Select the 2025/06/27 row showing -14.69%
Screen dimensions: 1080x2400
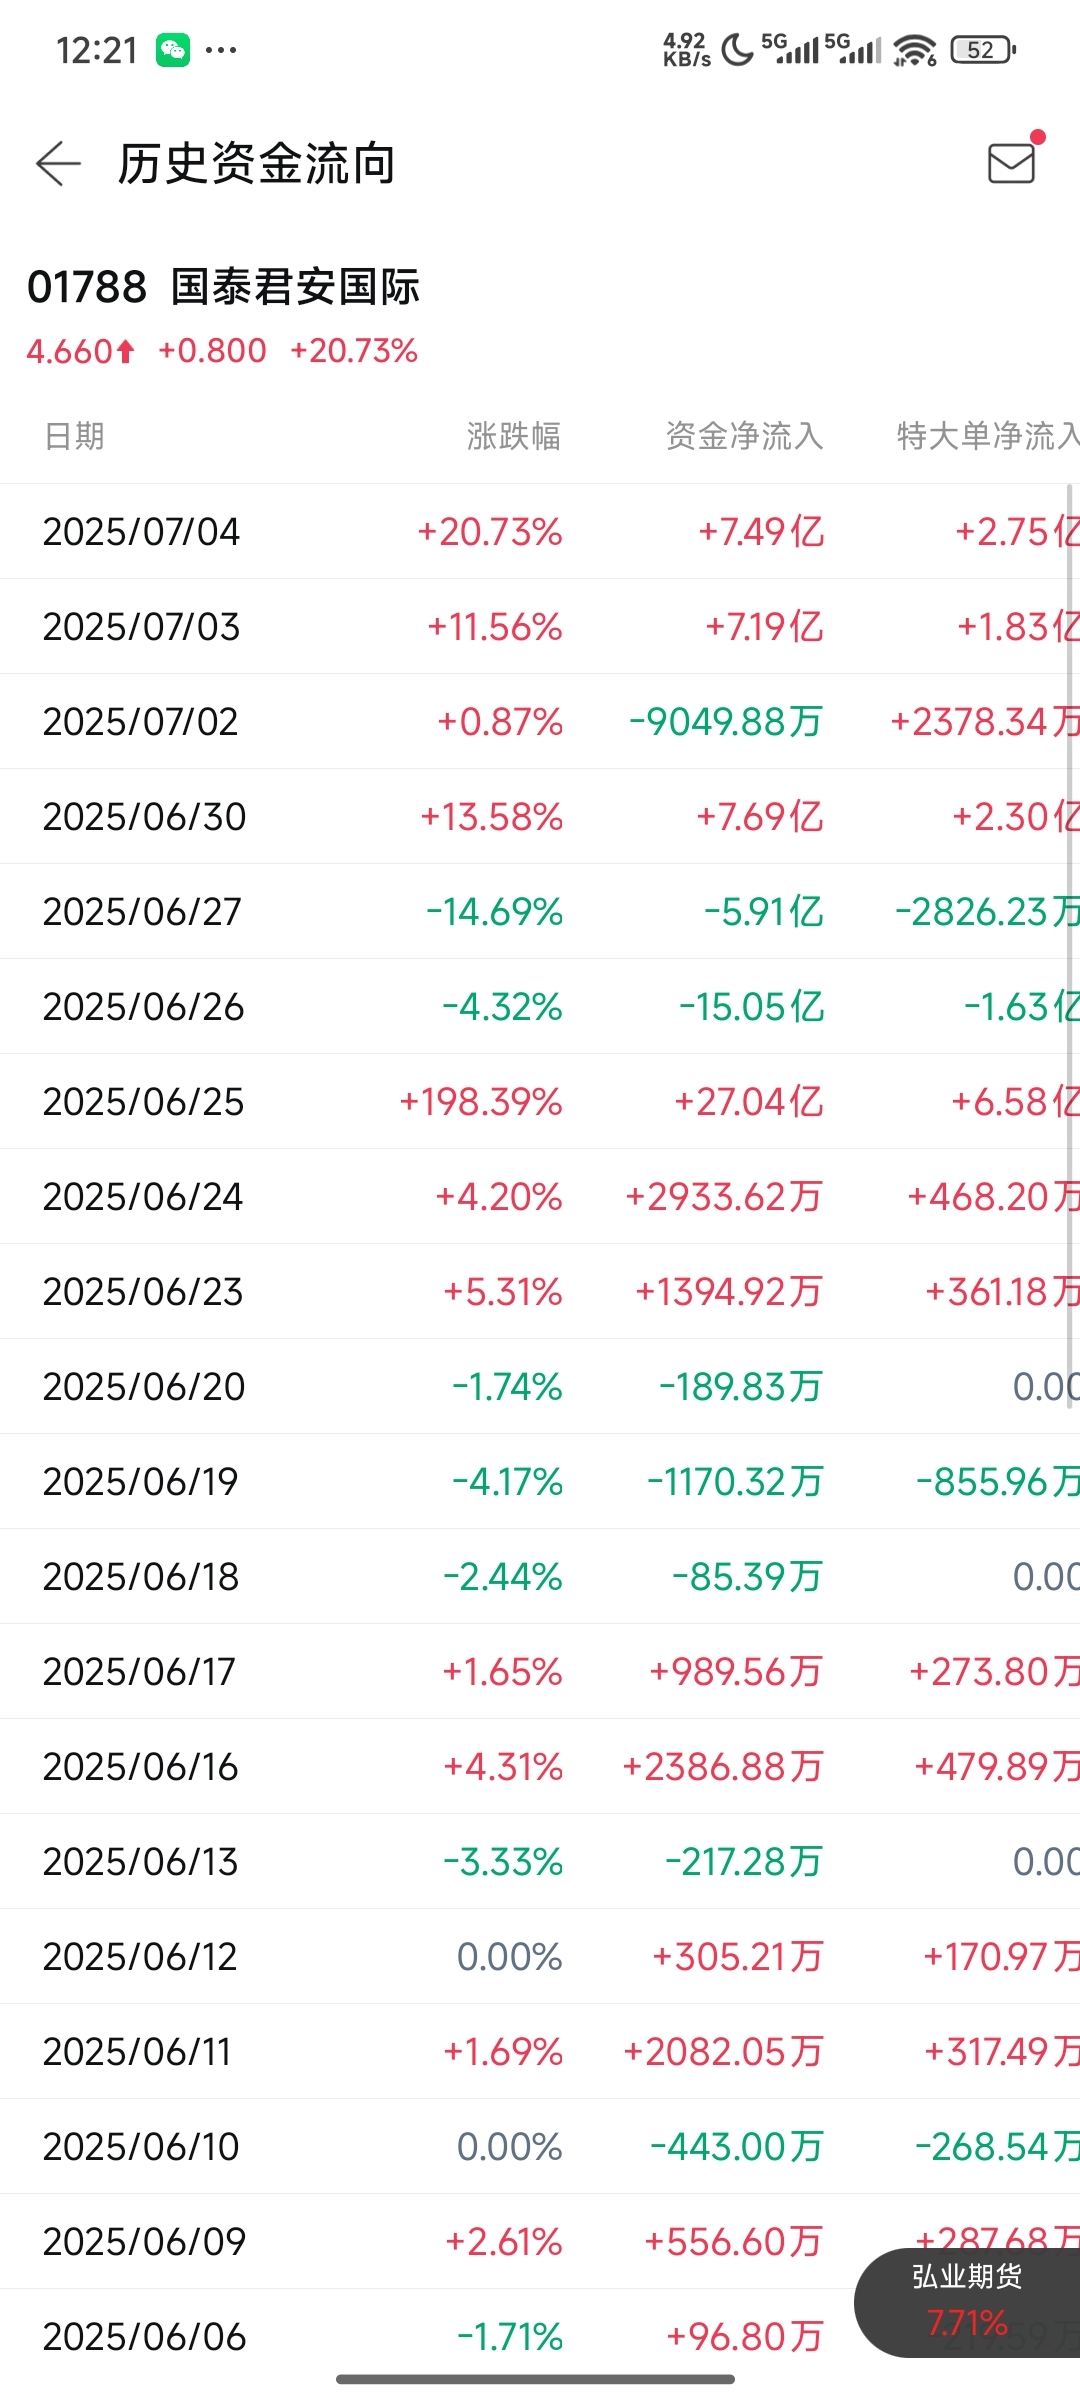[540, 911]
